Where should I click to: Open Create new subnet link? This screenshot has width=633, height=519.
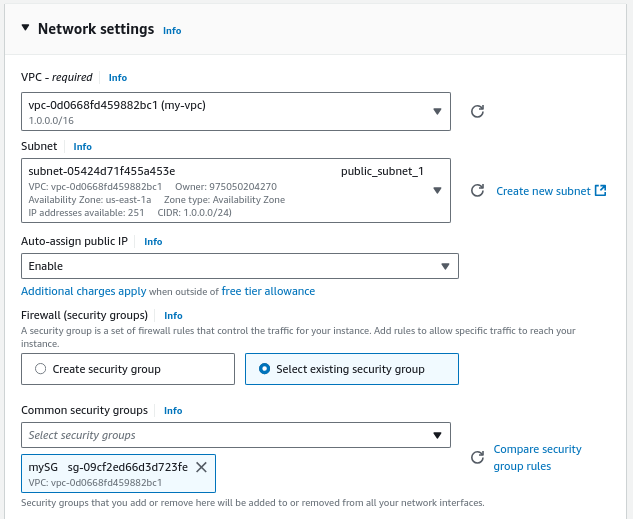click(x=543, y=191)
